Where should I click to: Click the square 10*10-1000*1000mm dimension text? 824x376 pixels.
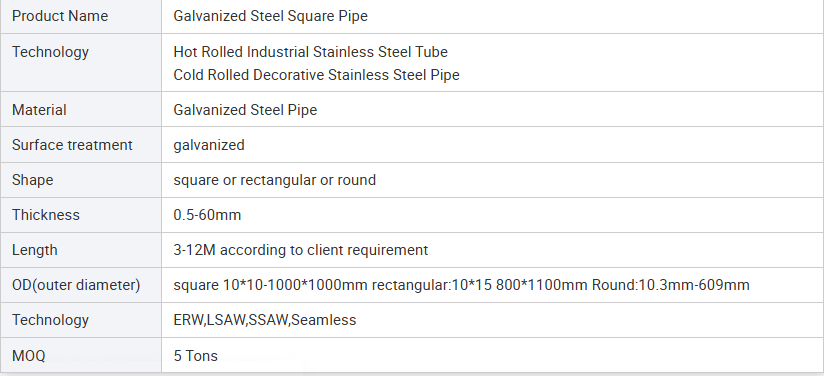[271, 285]
